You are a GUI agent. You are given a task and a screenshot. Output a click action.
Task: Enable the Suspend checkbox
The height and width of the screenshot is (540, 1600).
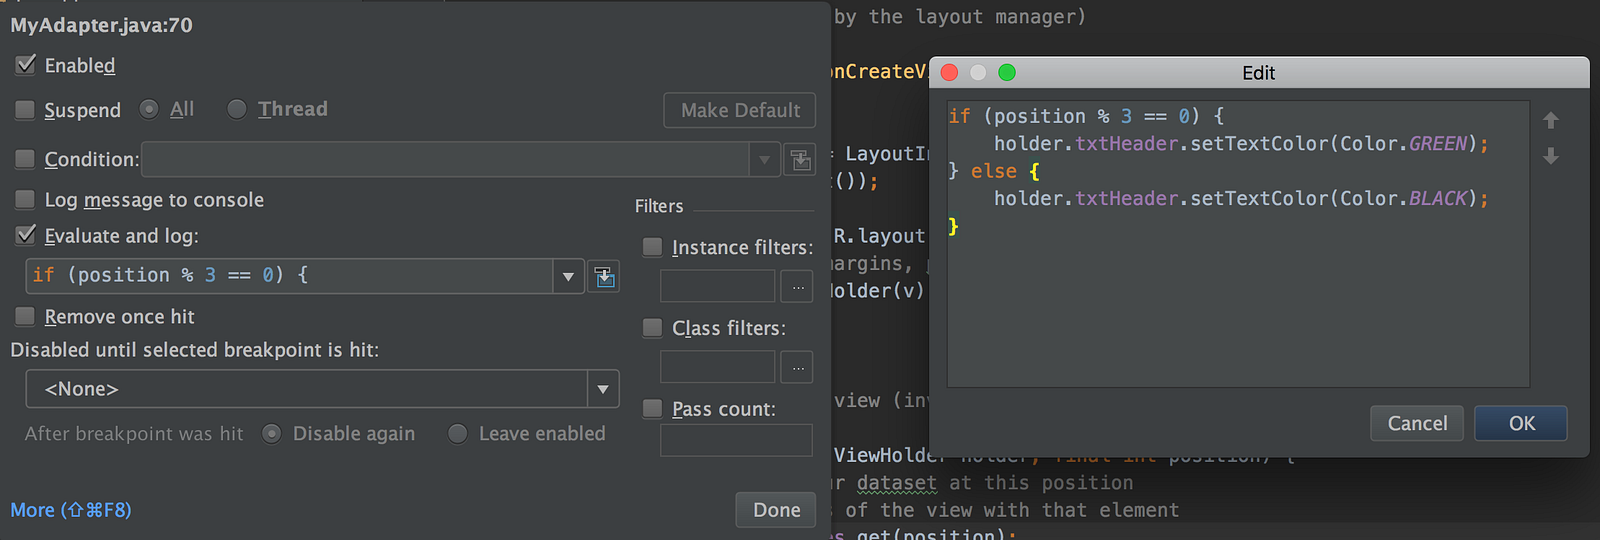pyautogui.click(x=26, y=110)
